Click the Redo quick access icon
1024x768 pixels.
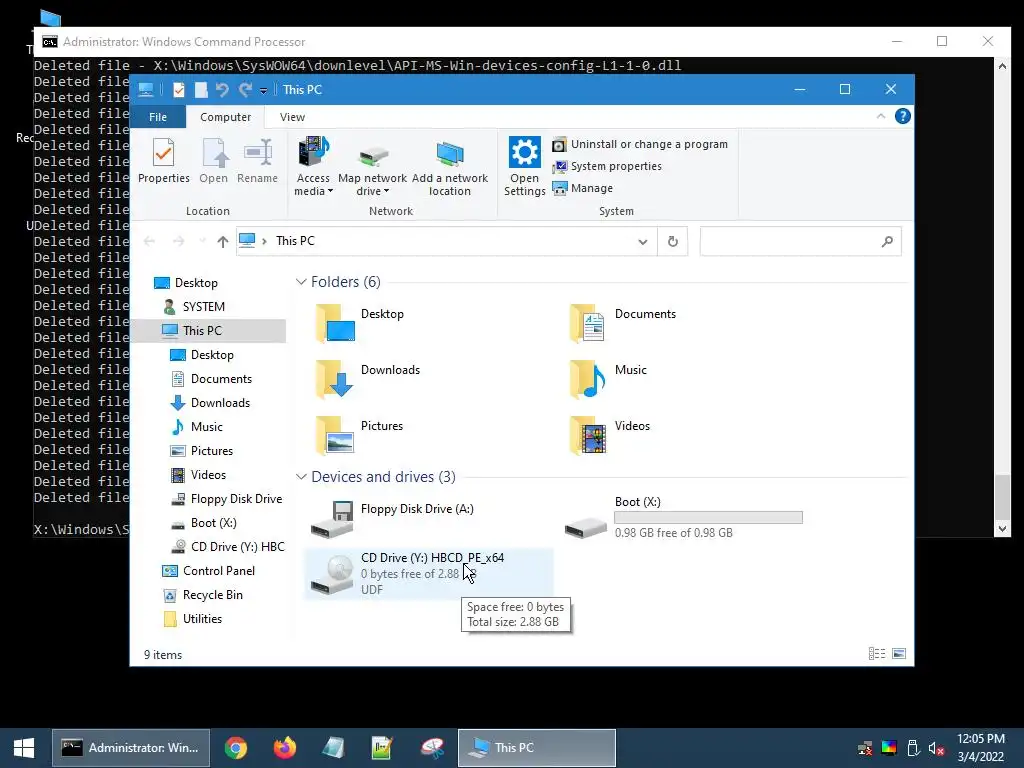click(245, 89)
